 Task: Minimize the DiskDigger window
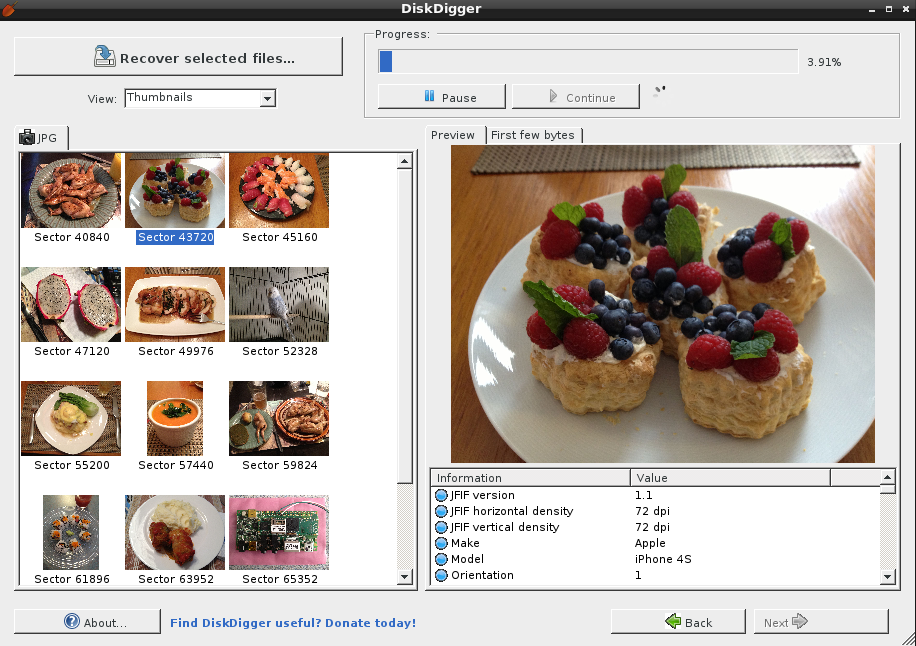coord(872,9)
